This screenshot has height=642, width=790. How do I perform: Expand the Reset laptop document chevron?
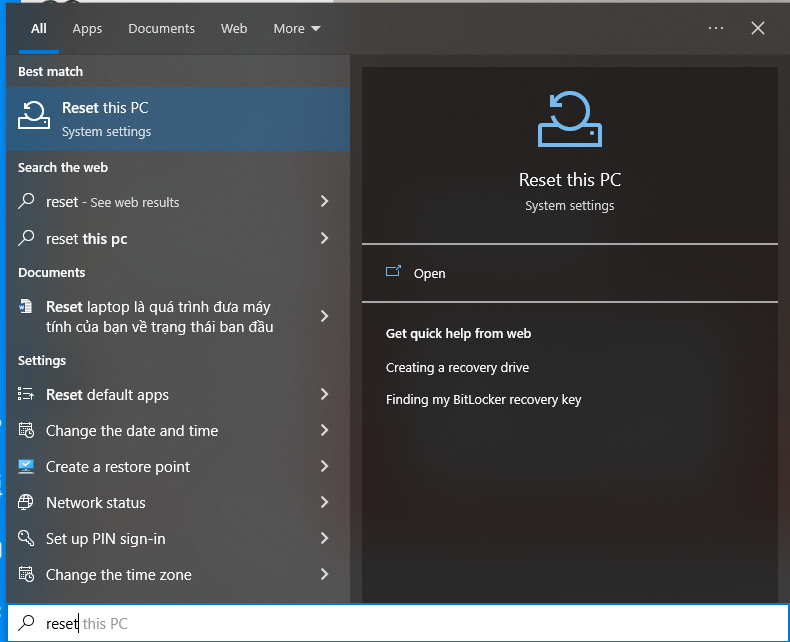point(324,316)
